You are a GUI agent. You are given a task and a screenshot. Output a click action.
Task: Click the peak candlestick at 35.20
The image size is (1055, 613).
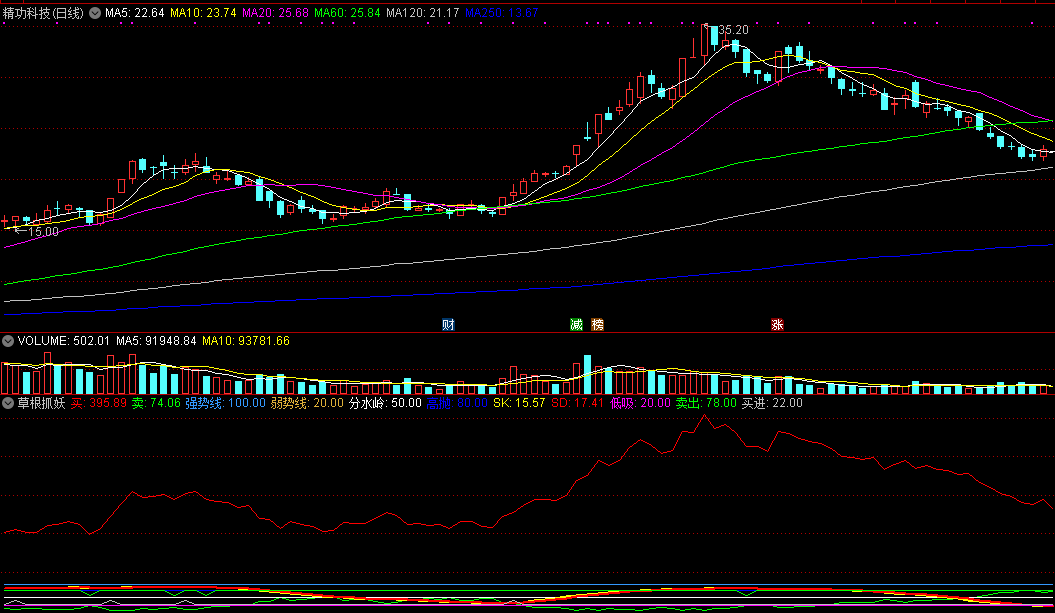[704, 40]
